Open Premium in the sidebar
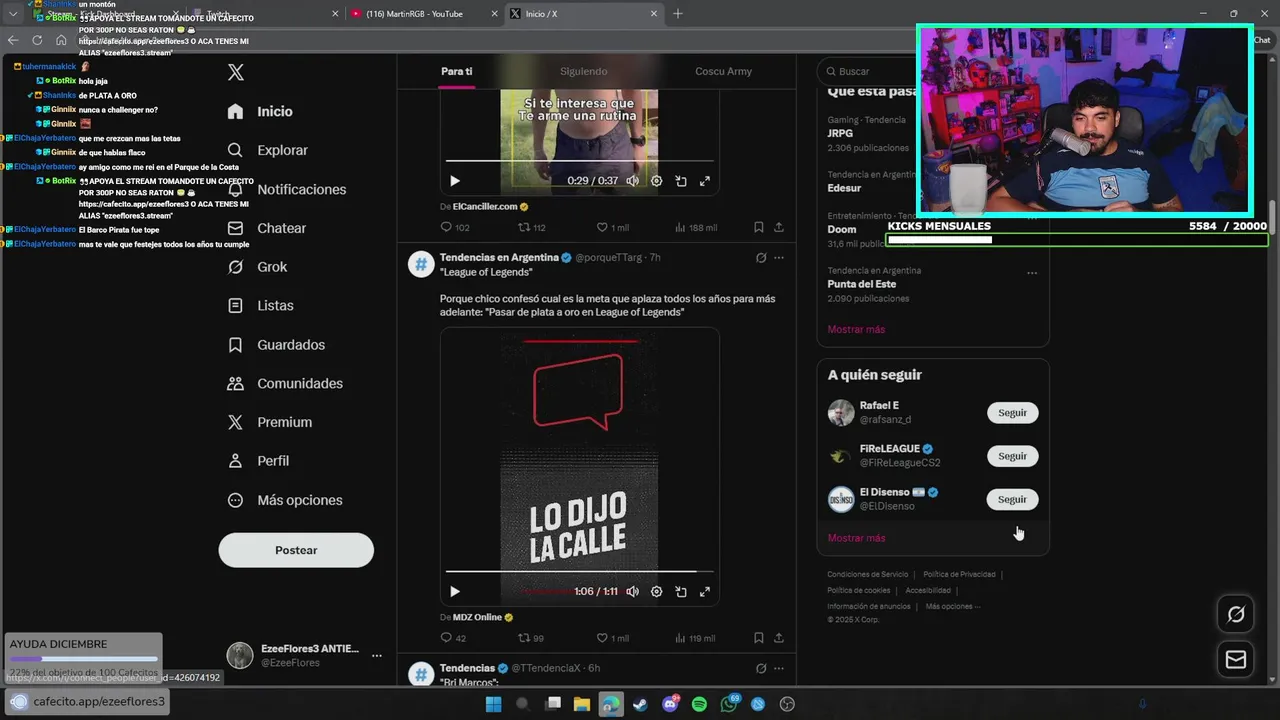The image size is (1280, 720). 269,422
